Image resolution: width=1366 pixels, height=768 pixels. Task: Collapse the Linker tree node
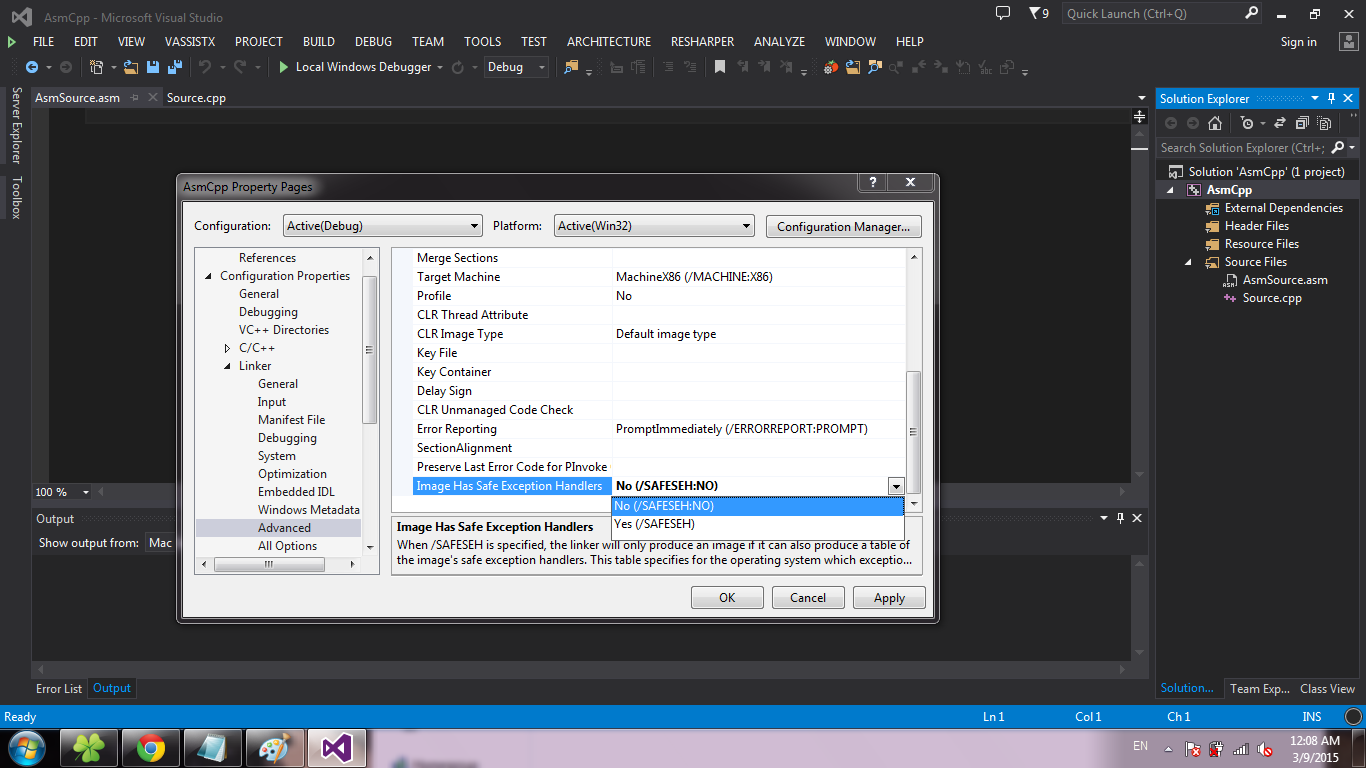click(228, 366)
